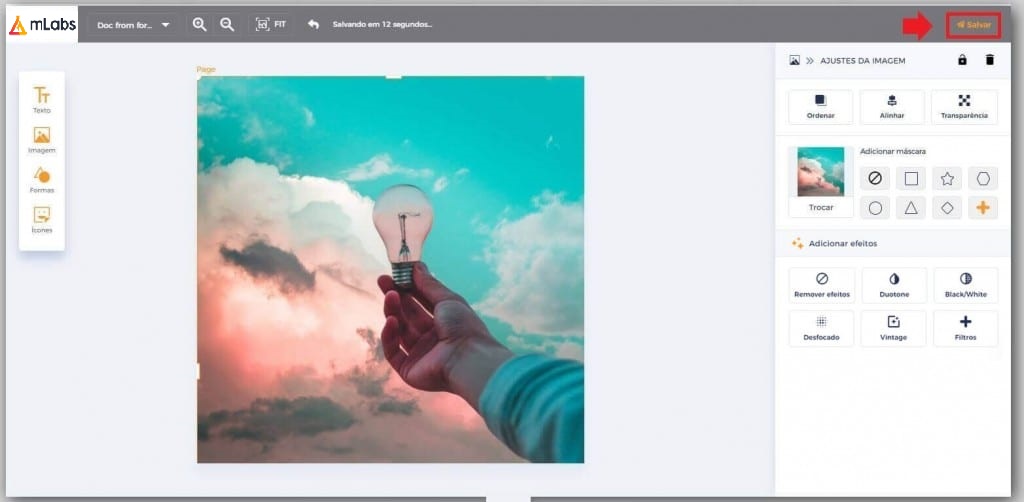Screen dimensions: 1024x502
Task: Click the mLabs logo
Action: pyautogui.click(x=42, y=25)
